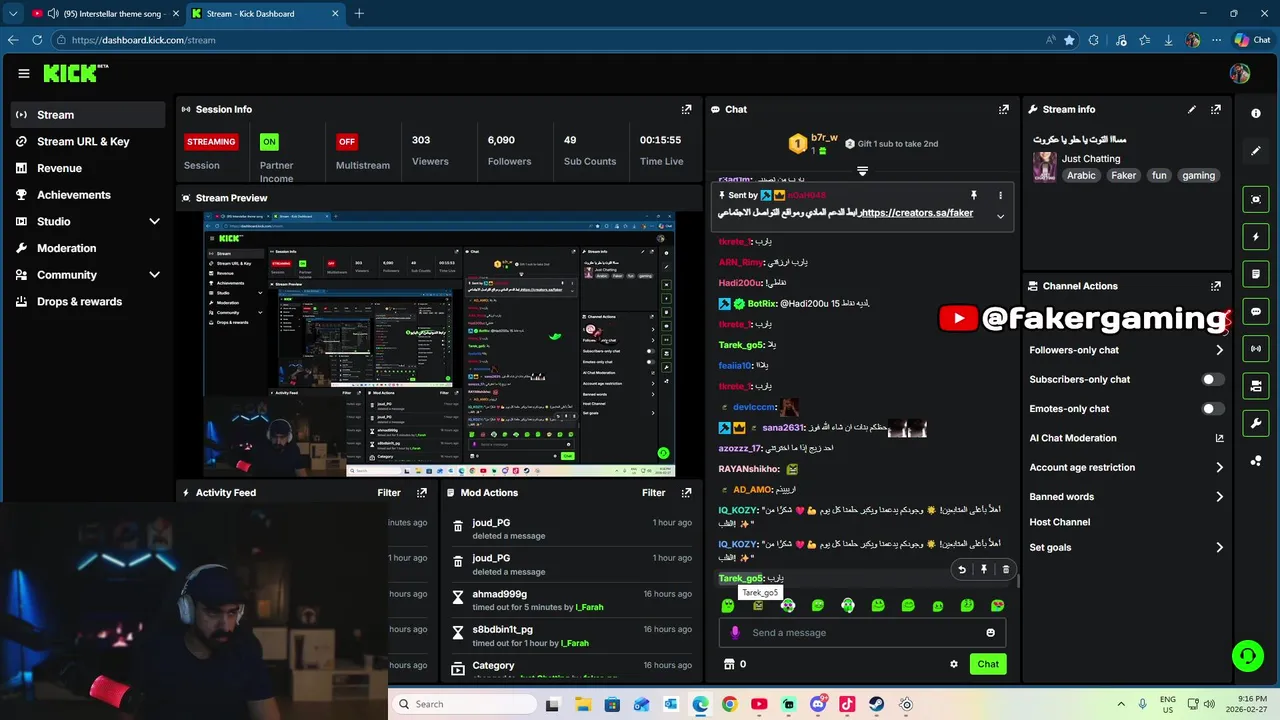This screenshot has width=1280, height=720.
Task: Open the Mod Actions Filter dropdown
Action: [653, 493]
